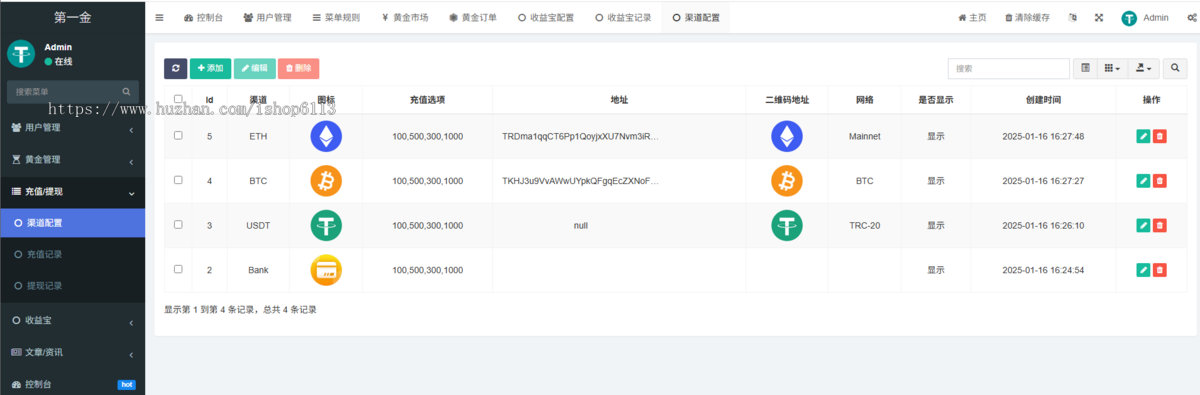Viewport: 1200px width, 395px height.
Task: Expand 收益宝 sidebar menu
Action: point(72,321)
